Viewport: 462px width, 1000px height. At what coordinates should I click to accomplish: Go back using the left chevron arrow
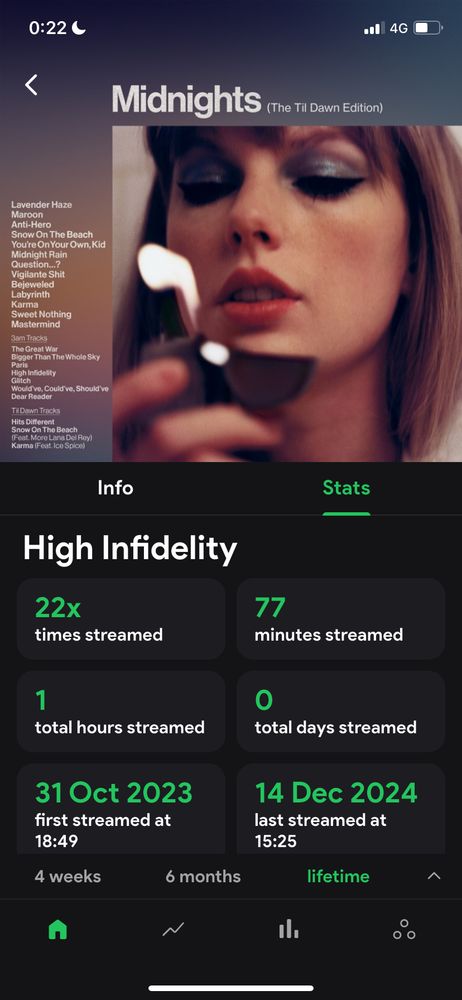coord(31,84)
